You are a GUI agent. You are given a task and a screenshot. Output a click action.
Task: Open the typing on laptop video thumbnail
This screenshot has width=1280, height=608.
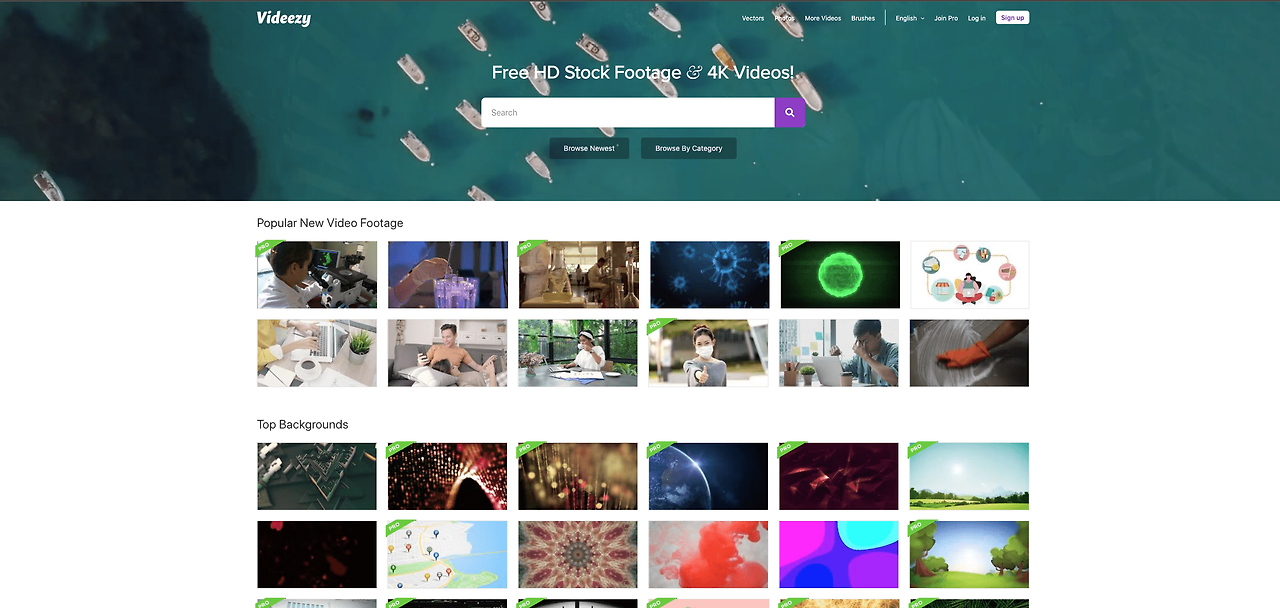click(x=317, y=353)
